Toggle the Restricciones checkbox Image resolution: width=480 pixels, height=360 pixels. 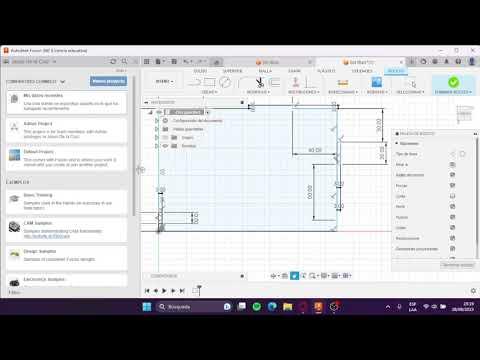tap(452, 238)
